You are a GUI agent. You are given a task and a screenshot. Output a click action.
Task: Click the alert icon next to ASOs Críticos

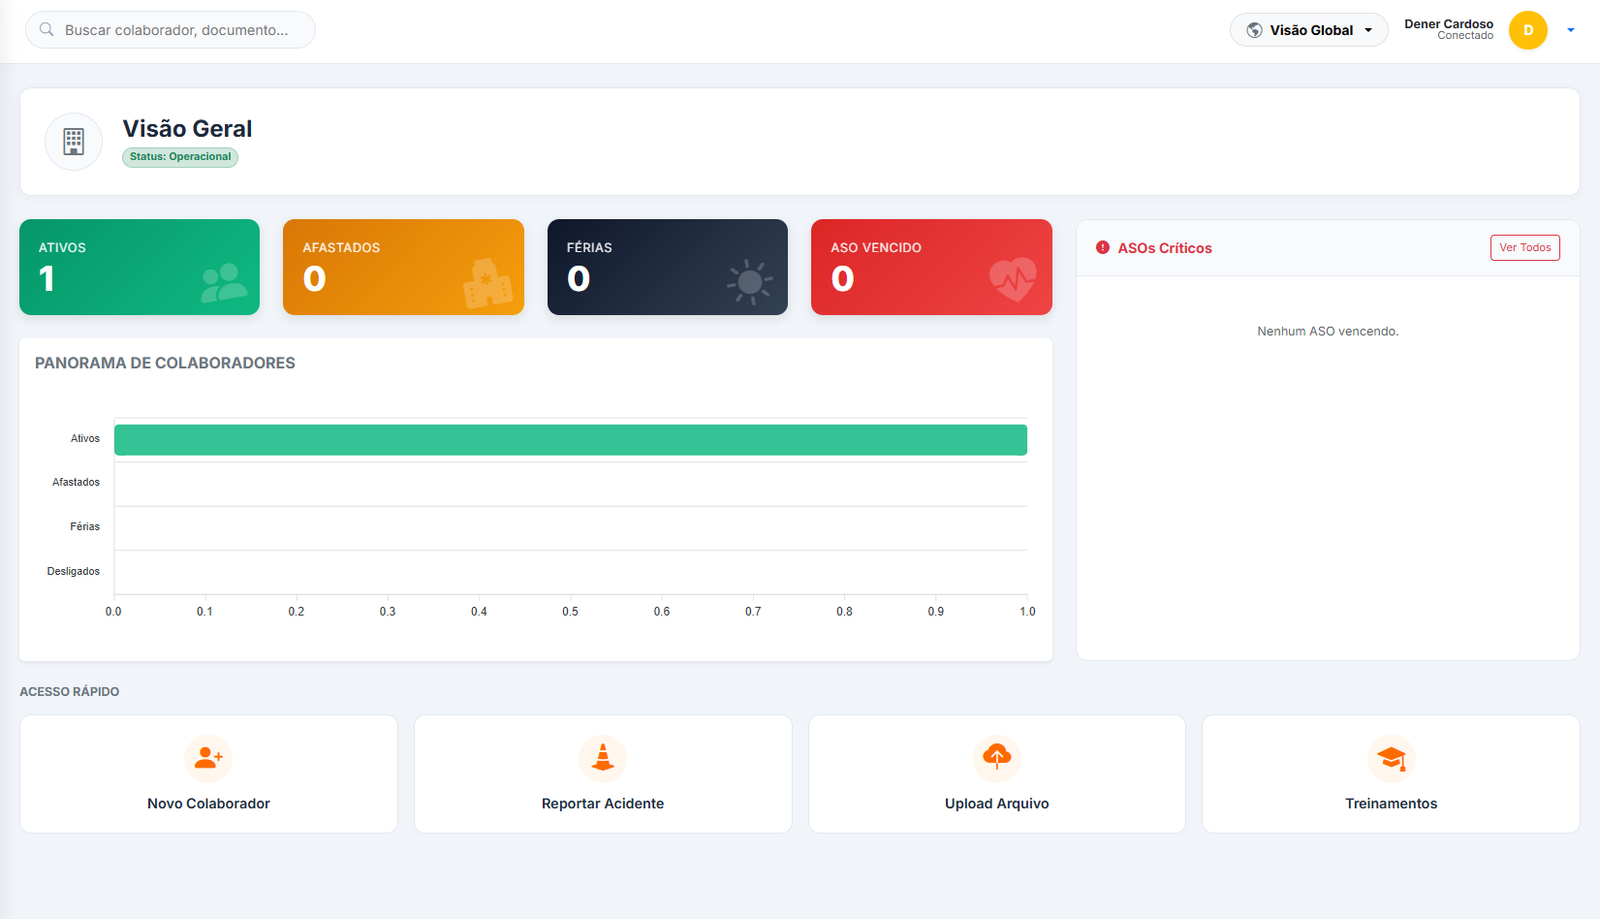1103,247
